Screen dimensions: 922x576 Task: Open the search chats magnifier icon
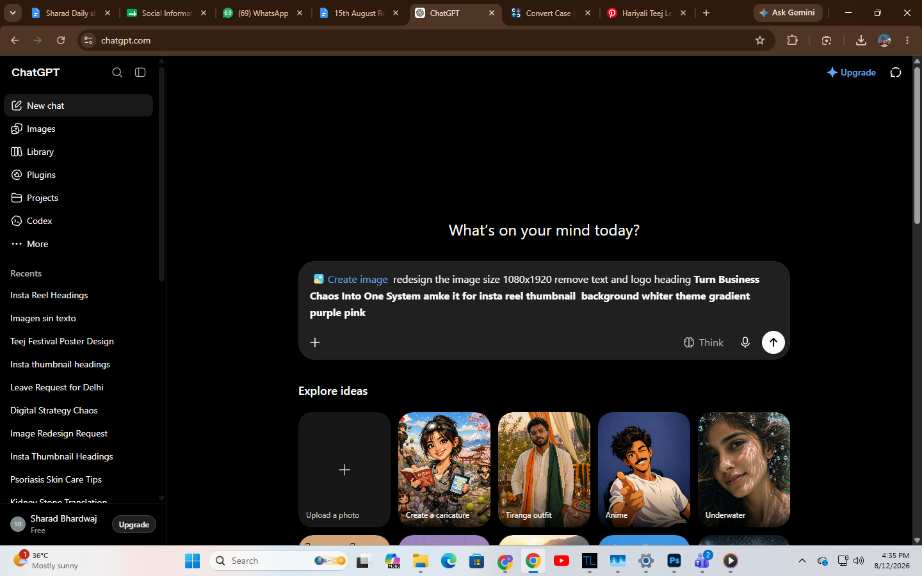pos(117,72)
